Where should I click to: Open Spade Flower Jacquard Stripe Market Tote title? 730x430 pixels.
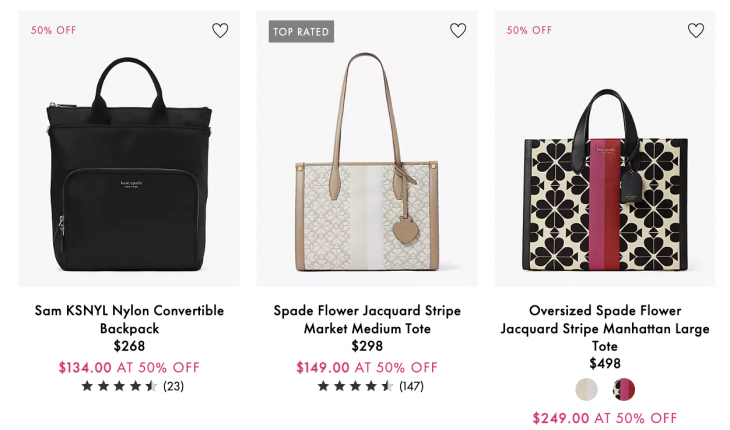click(x=367, y=319)
